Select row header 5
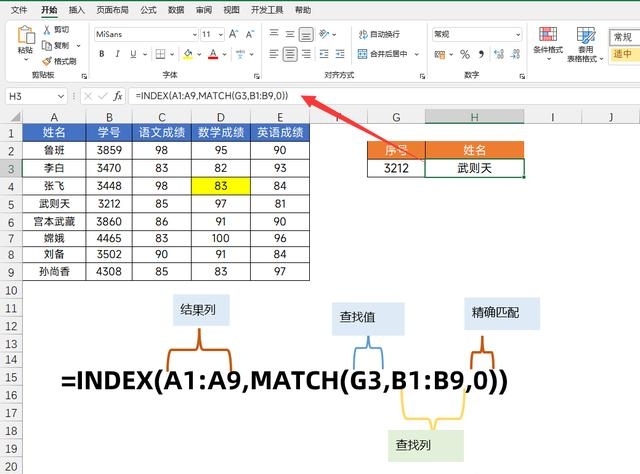 (11, 204)
